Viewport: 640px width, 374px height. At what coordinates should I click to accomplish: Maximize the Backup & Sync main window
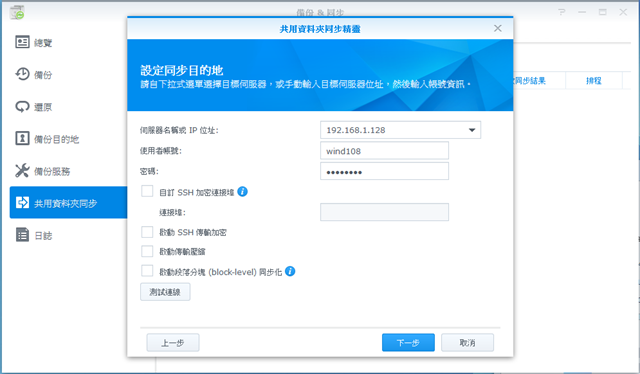coord(602,12)
